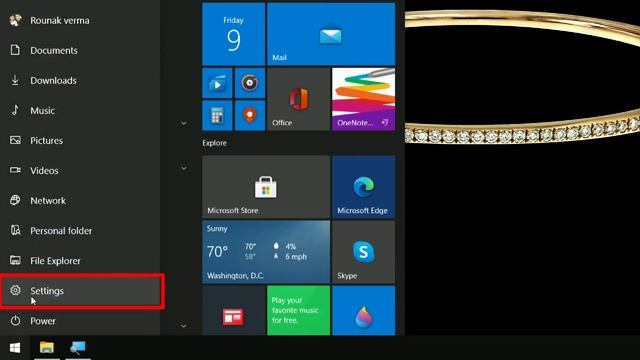Open the Maps small tile

pyautogui.click(x=250, y=116)
